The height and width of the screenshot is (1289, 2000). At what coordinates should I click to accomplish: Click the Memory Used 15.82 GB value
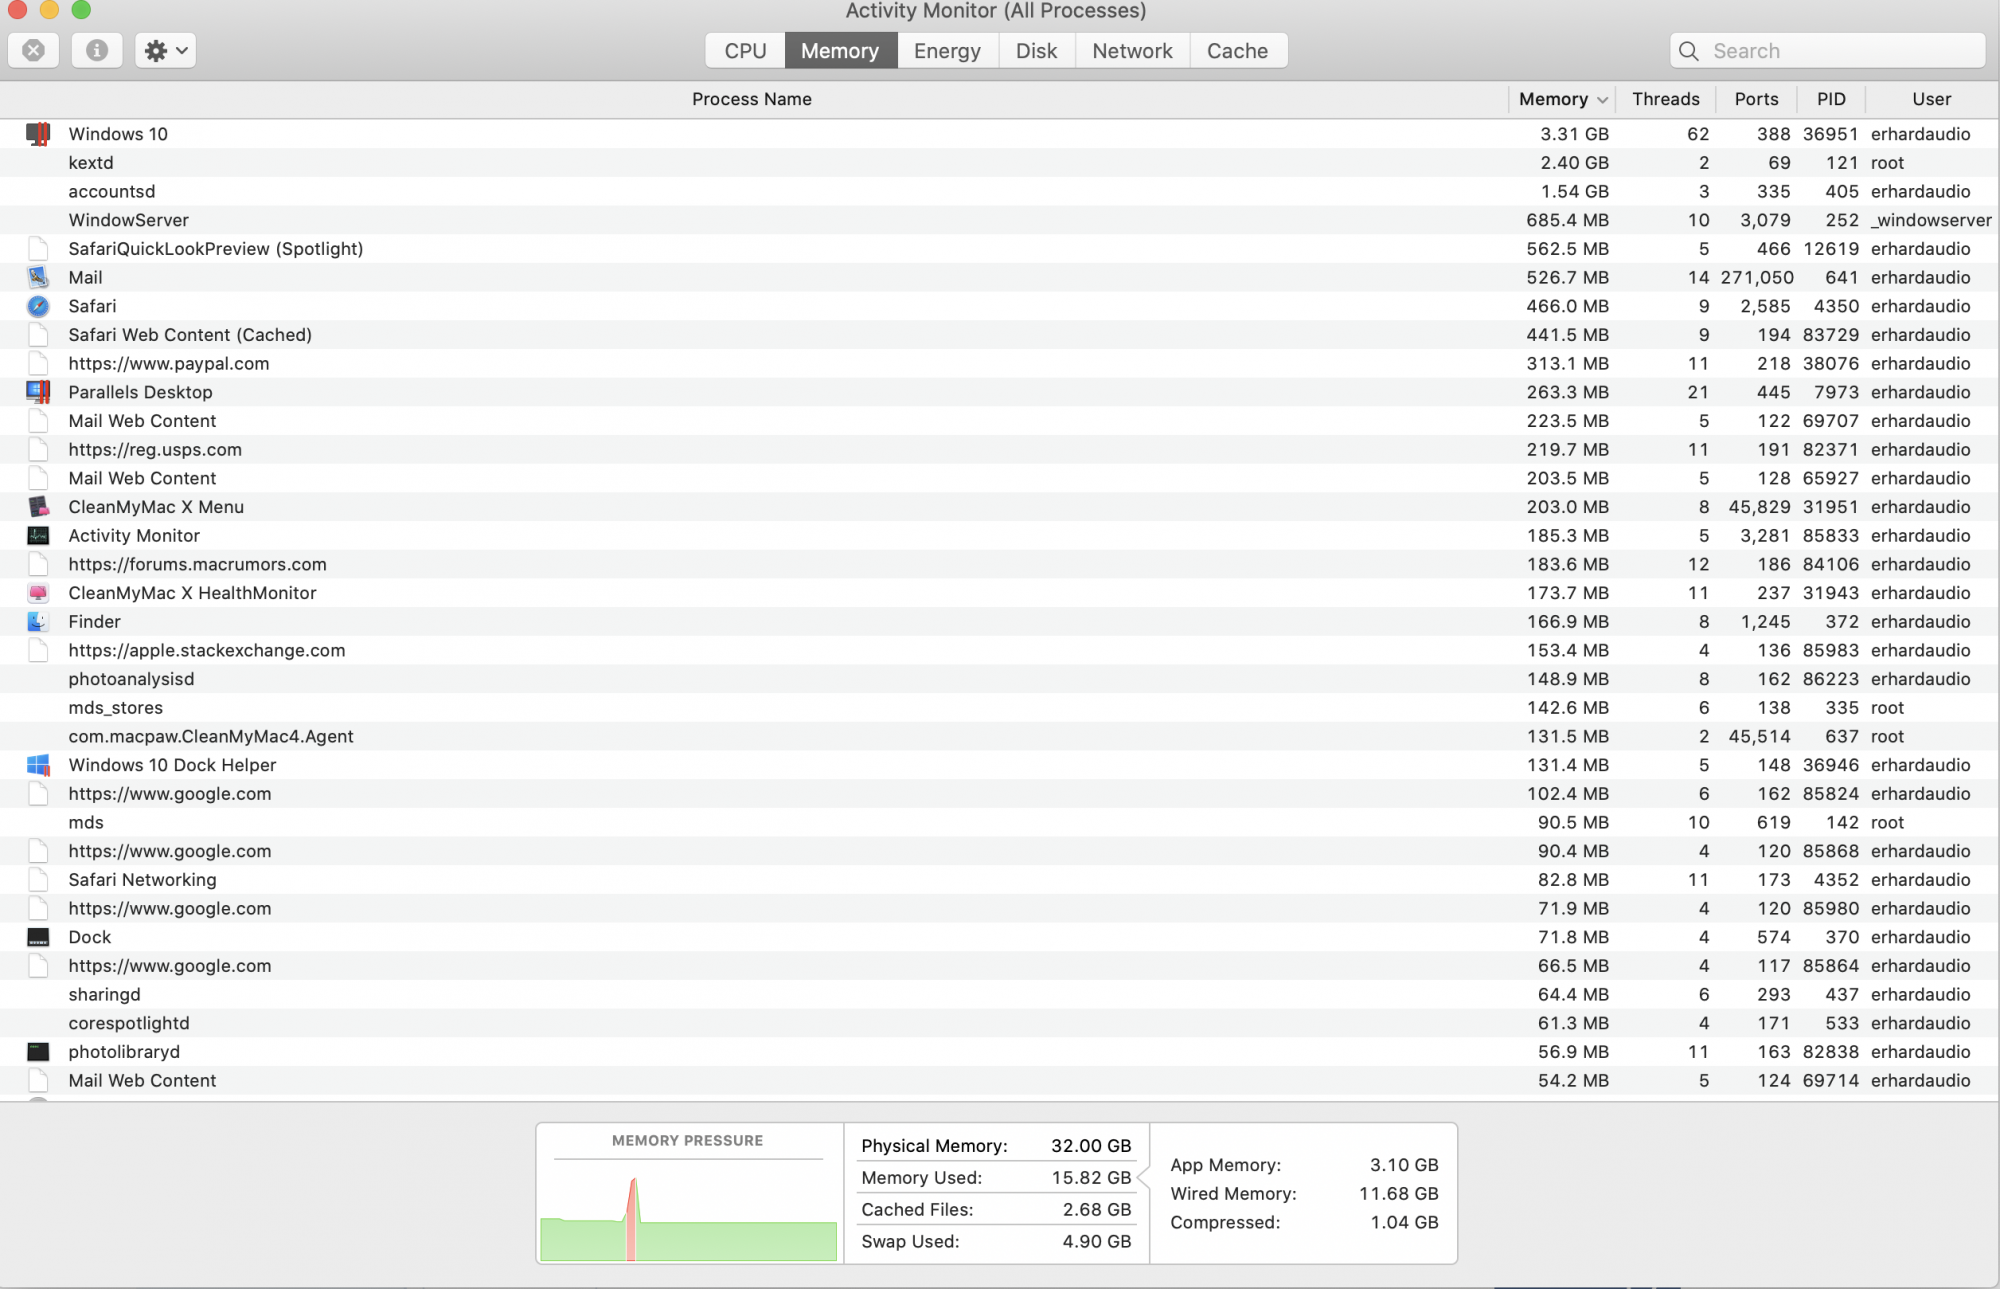(x=1091, y=1178)
